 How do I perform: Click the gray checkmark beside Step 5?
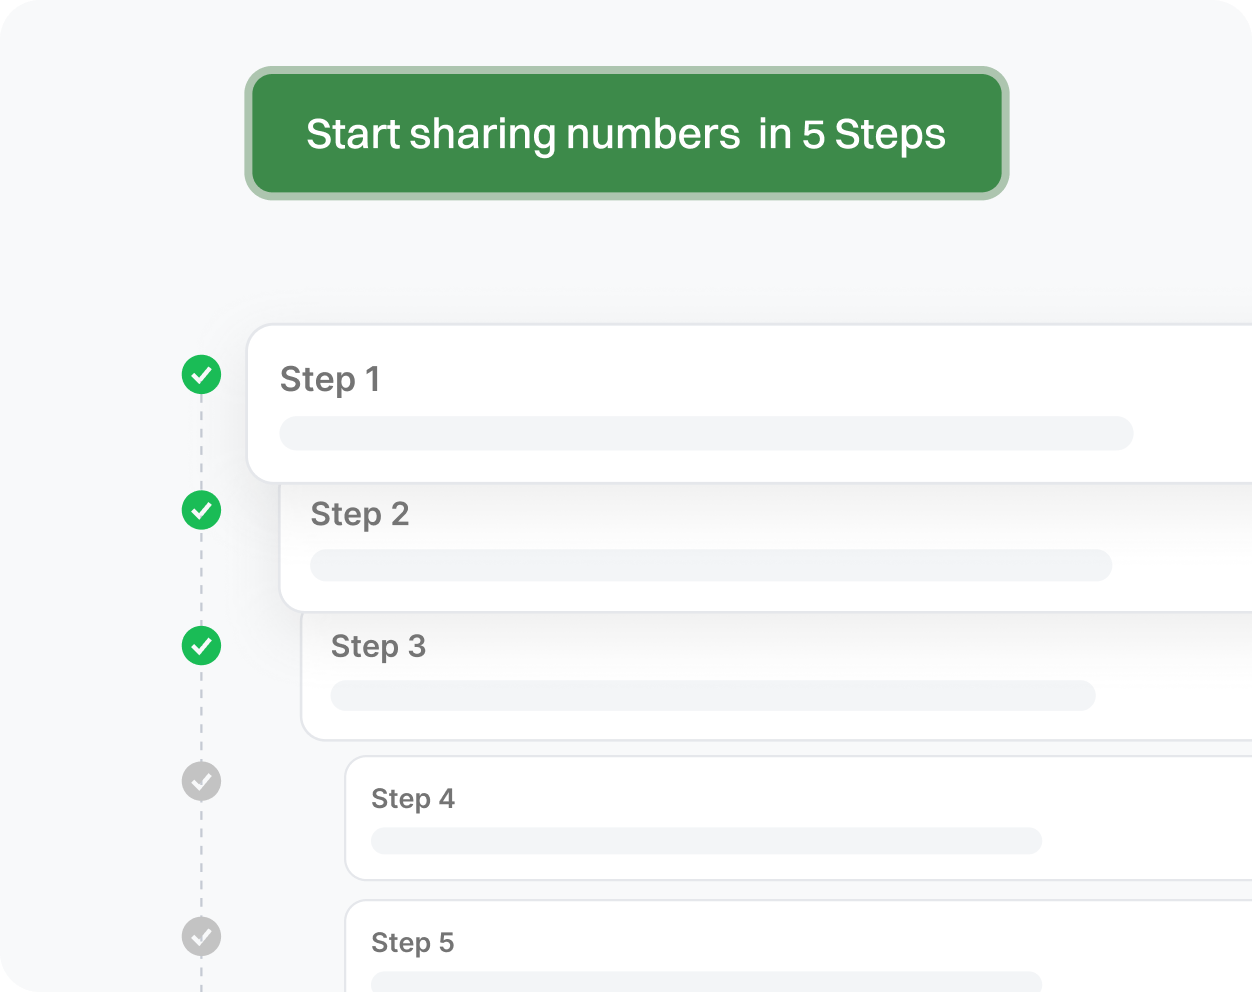(x=201, y=937)
